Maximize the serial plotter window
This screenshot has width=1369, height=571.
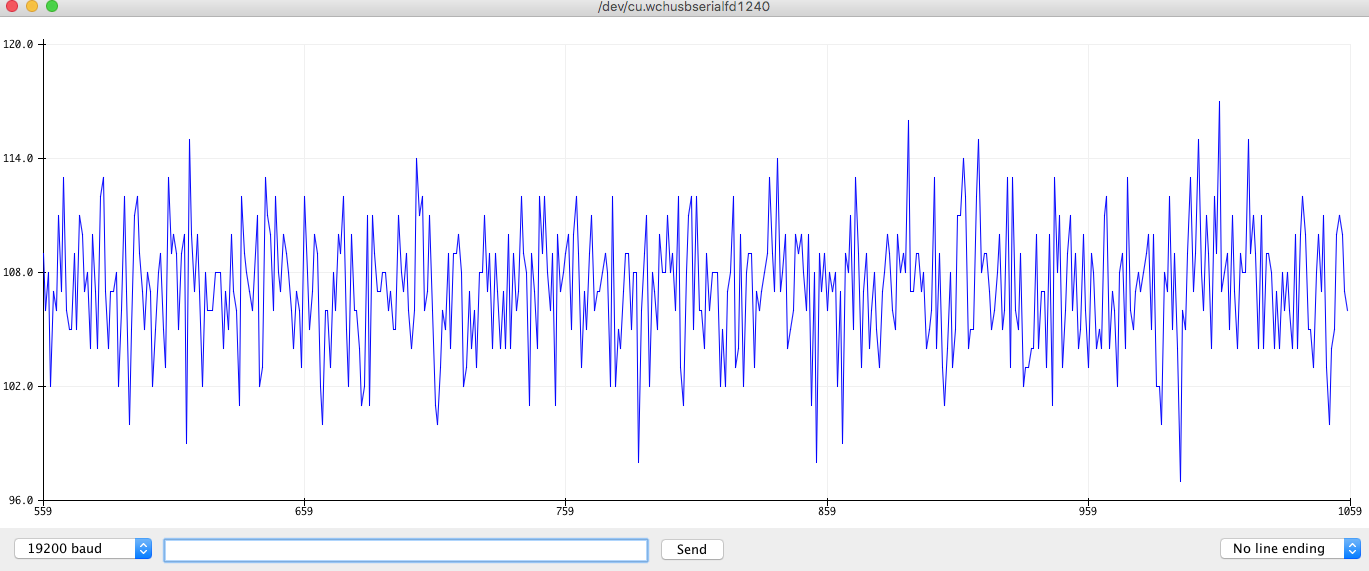[x=52, y=6]
